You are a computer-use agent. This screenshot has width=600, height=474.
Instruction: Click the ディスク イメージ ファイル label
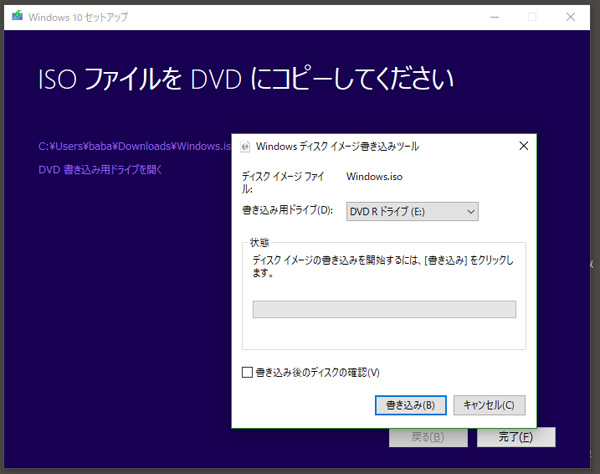pos(283,182)
